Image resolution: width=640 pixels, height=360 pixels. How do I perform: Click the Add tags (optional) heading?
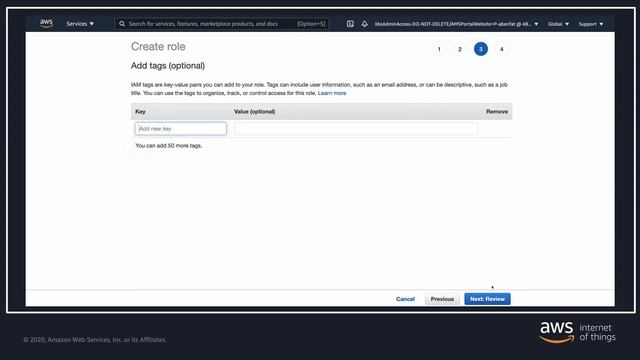168,66
